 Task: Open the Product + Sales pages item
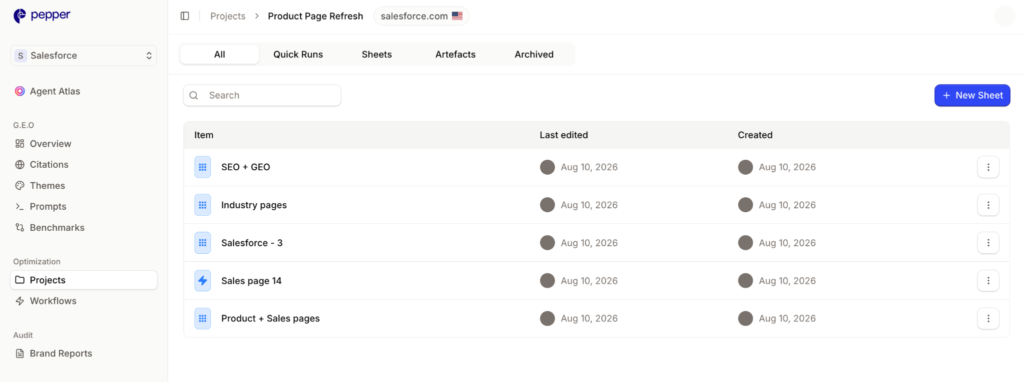coord(270,319)
